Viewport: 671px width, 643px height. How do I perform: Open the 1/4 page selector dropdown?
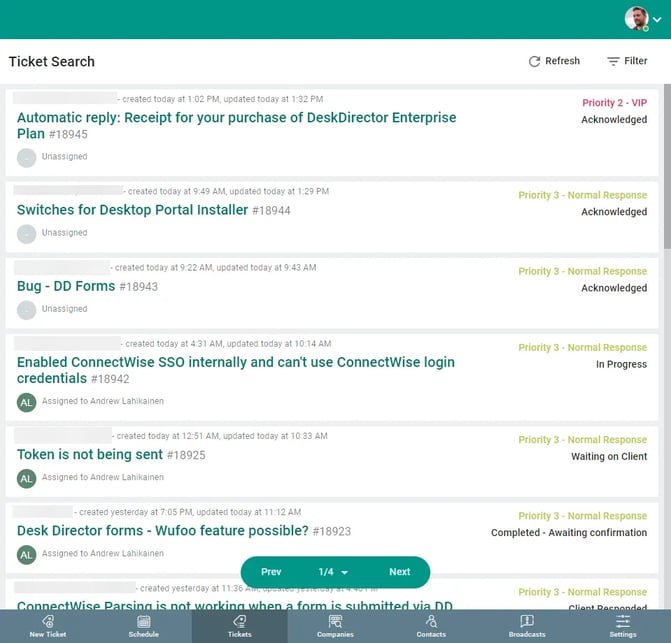333,572
